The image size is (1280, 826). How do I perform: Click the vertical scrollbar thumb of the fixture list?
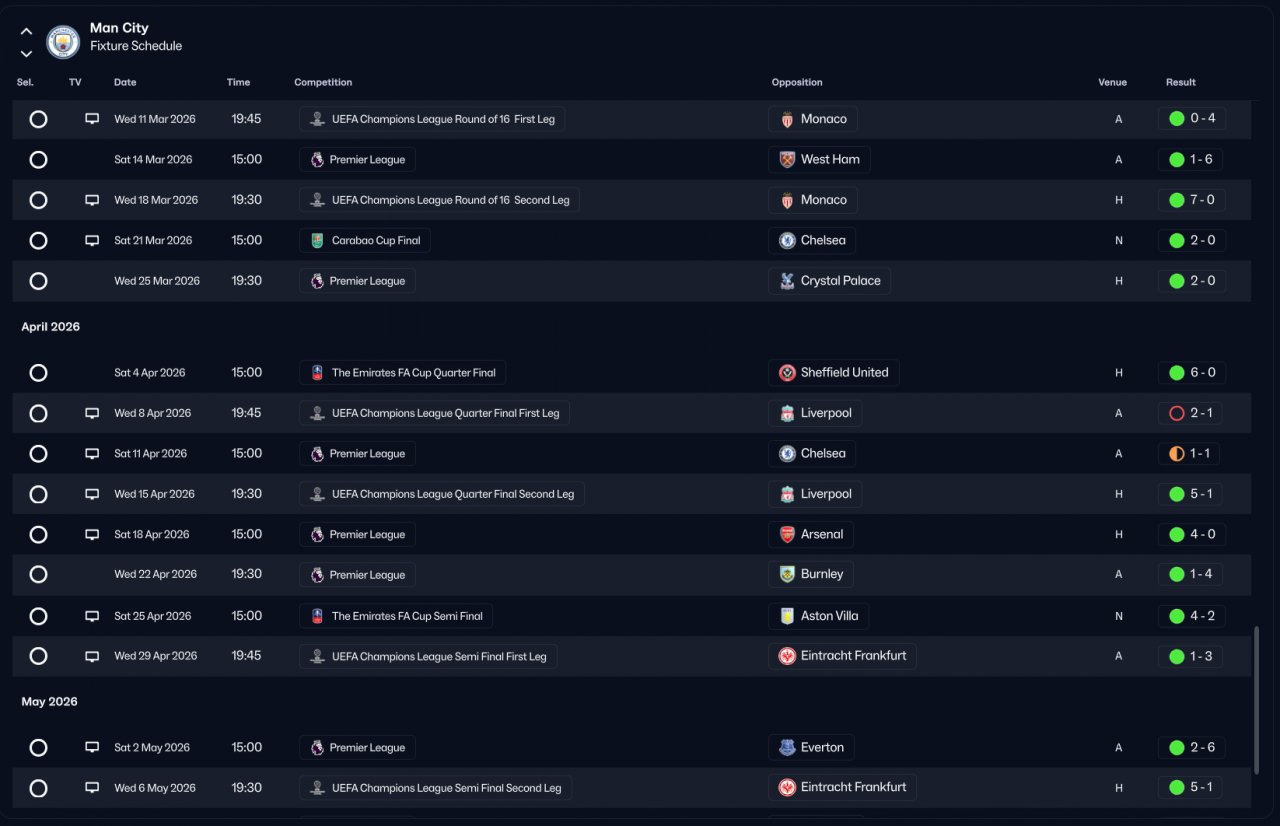pyautogui.click(x=1257, y=700)
